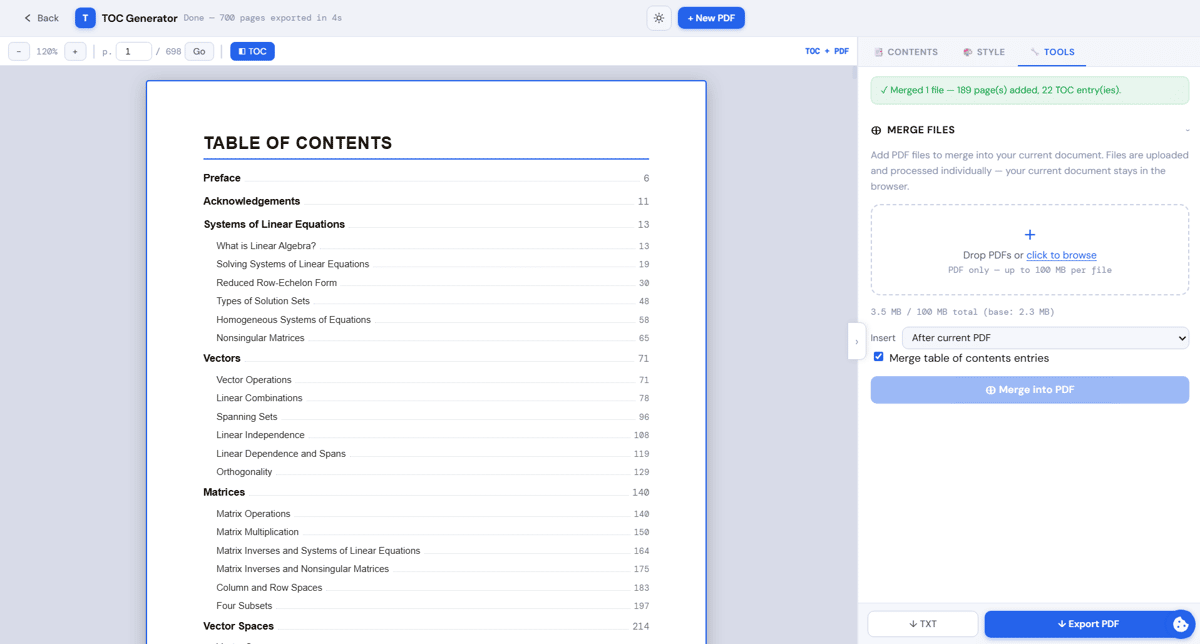The width and height of the screenshot is (1200, 644).
Task: Click Homogeneous Systems of Equations entry
Action: point(433,320)
